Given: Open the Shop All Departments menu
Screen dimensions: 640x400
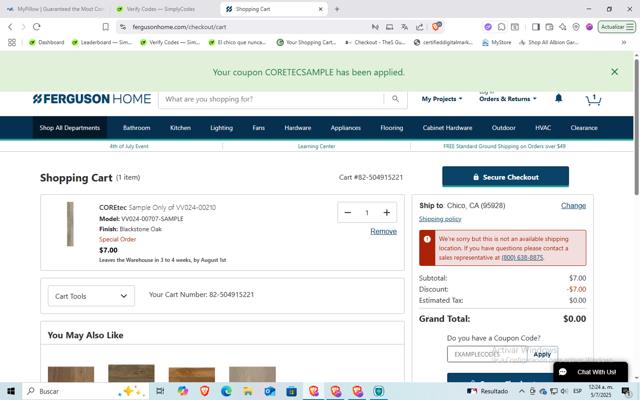Looking at the screenshot, I should click(x=70, y=128).
